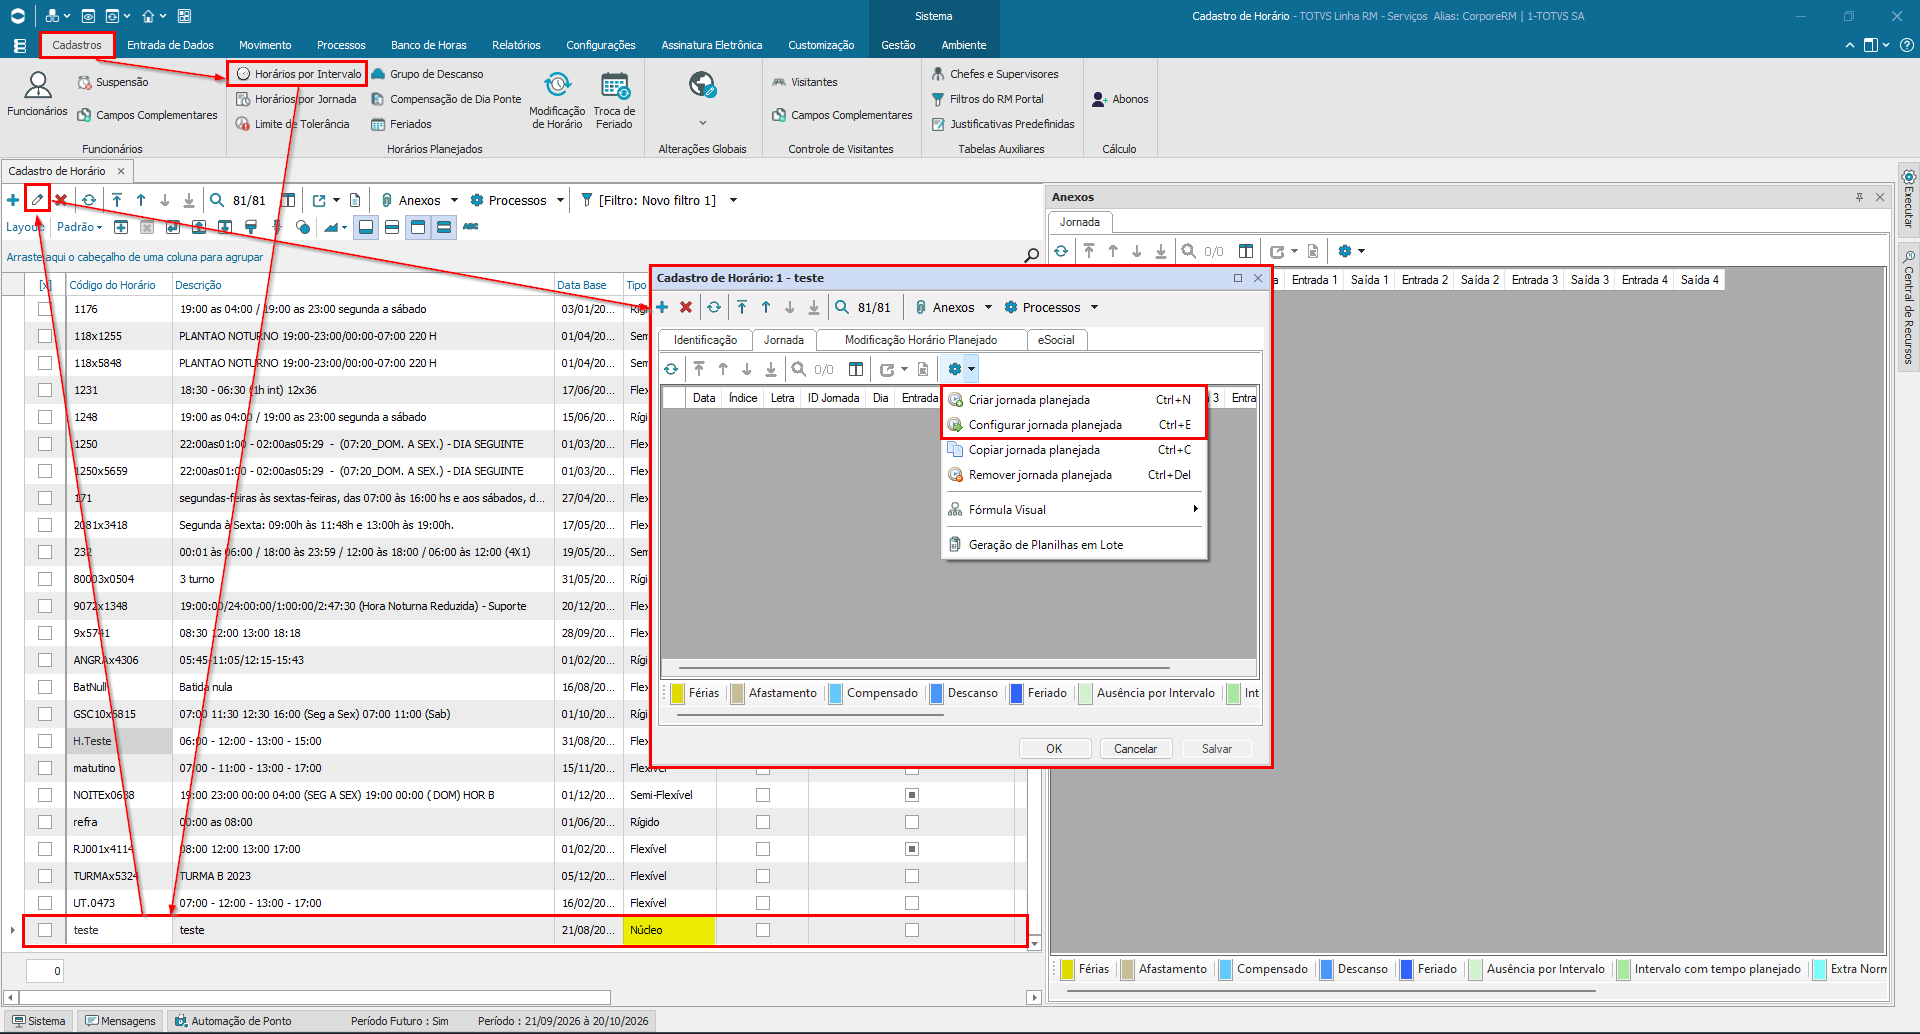1920x1034 pixels.
Task: Click the Abonos ribbon icon
Action: (x=1120, y=99)
